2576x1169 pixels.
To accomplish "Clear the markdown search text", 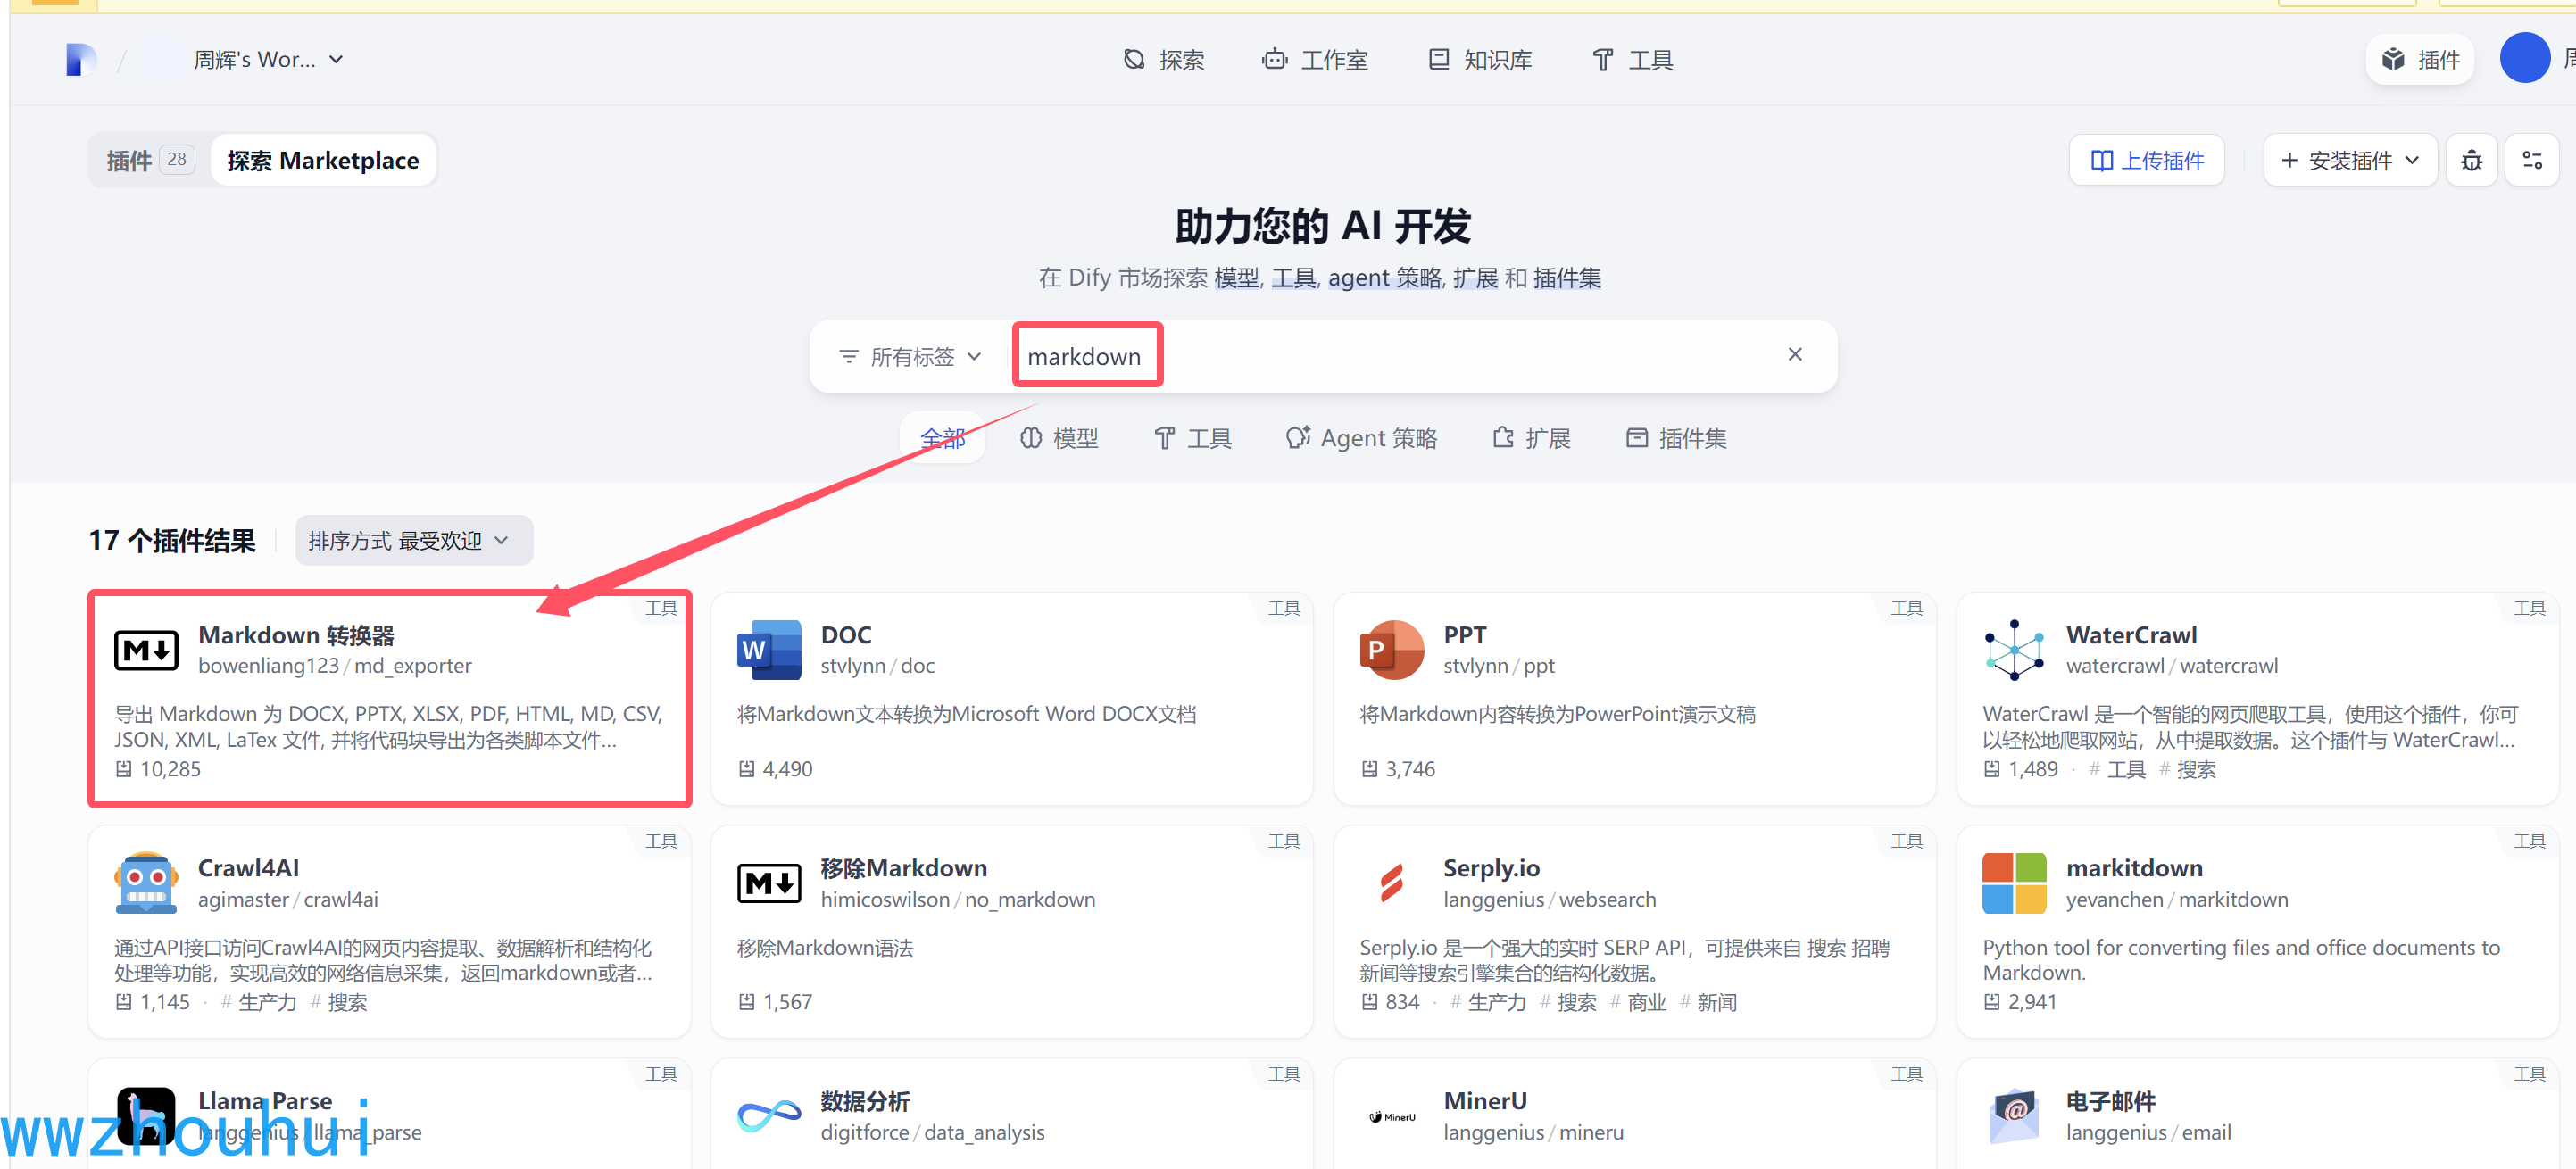I will pyautogui.click(x=1794, y=355).
